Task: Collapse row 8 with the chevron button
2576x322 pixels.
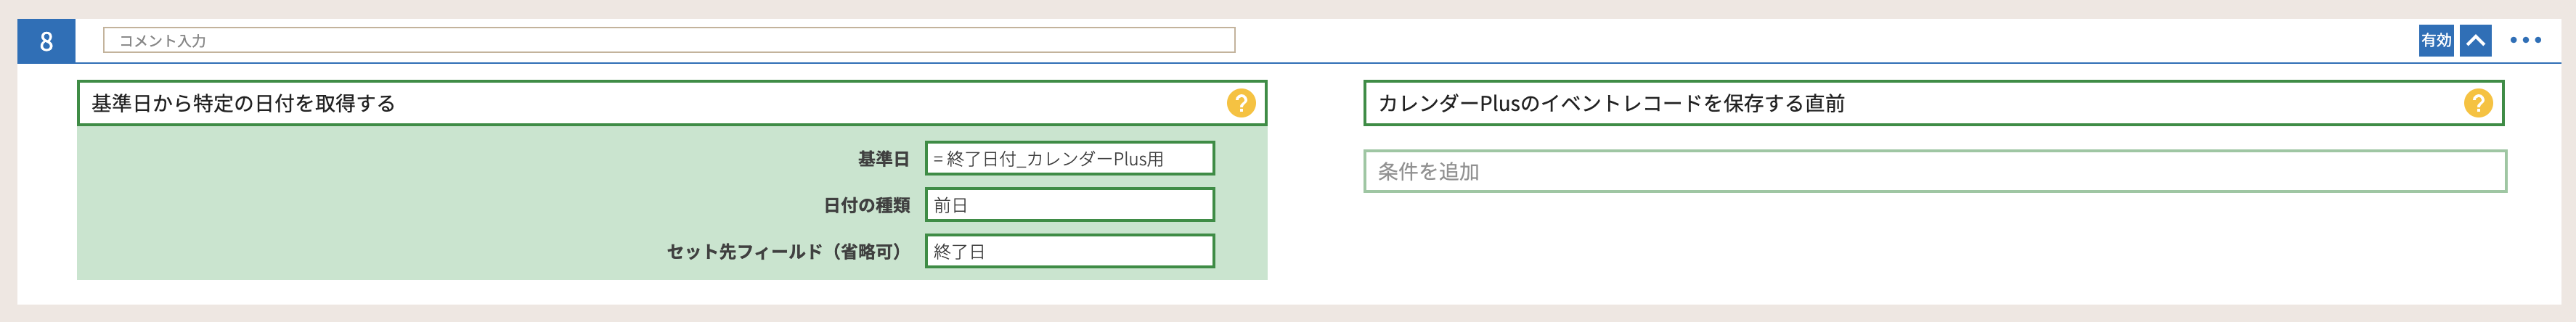Action: [2475, 40]
